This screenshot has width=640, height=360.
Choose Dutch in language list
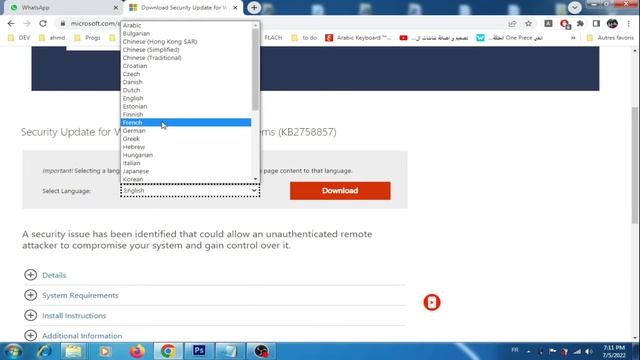186,90
